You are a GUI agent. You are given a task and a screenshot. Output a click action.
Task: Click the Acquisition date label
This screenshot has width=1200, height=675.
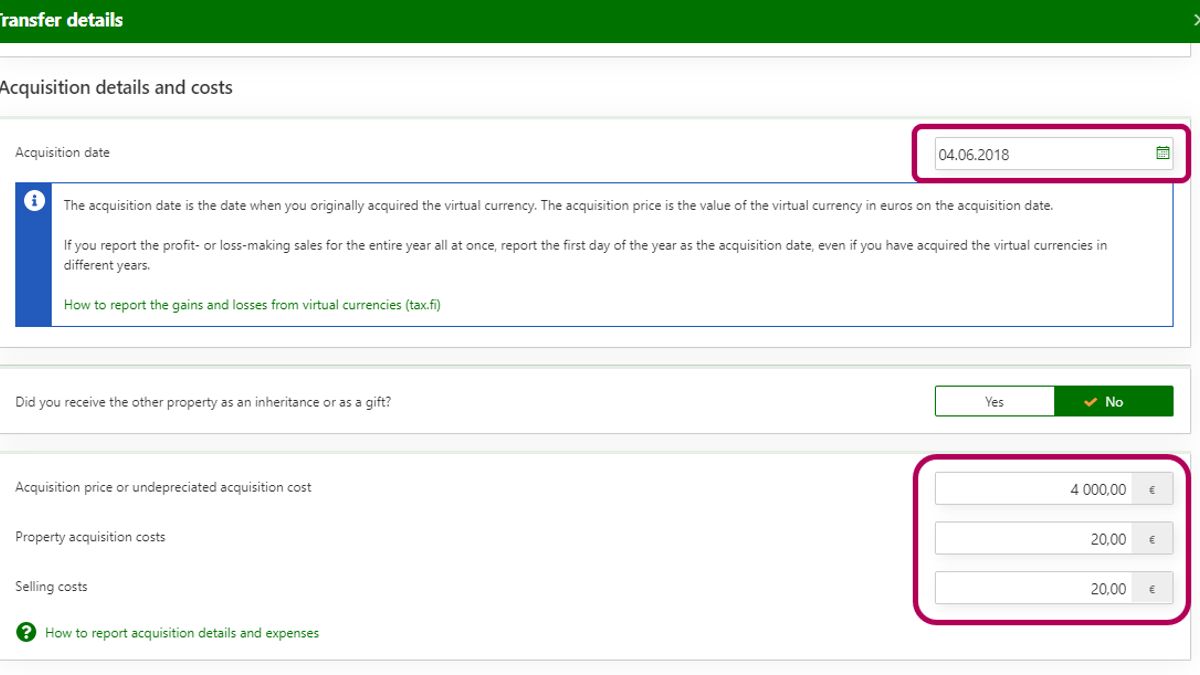tap(62, 153)
